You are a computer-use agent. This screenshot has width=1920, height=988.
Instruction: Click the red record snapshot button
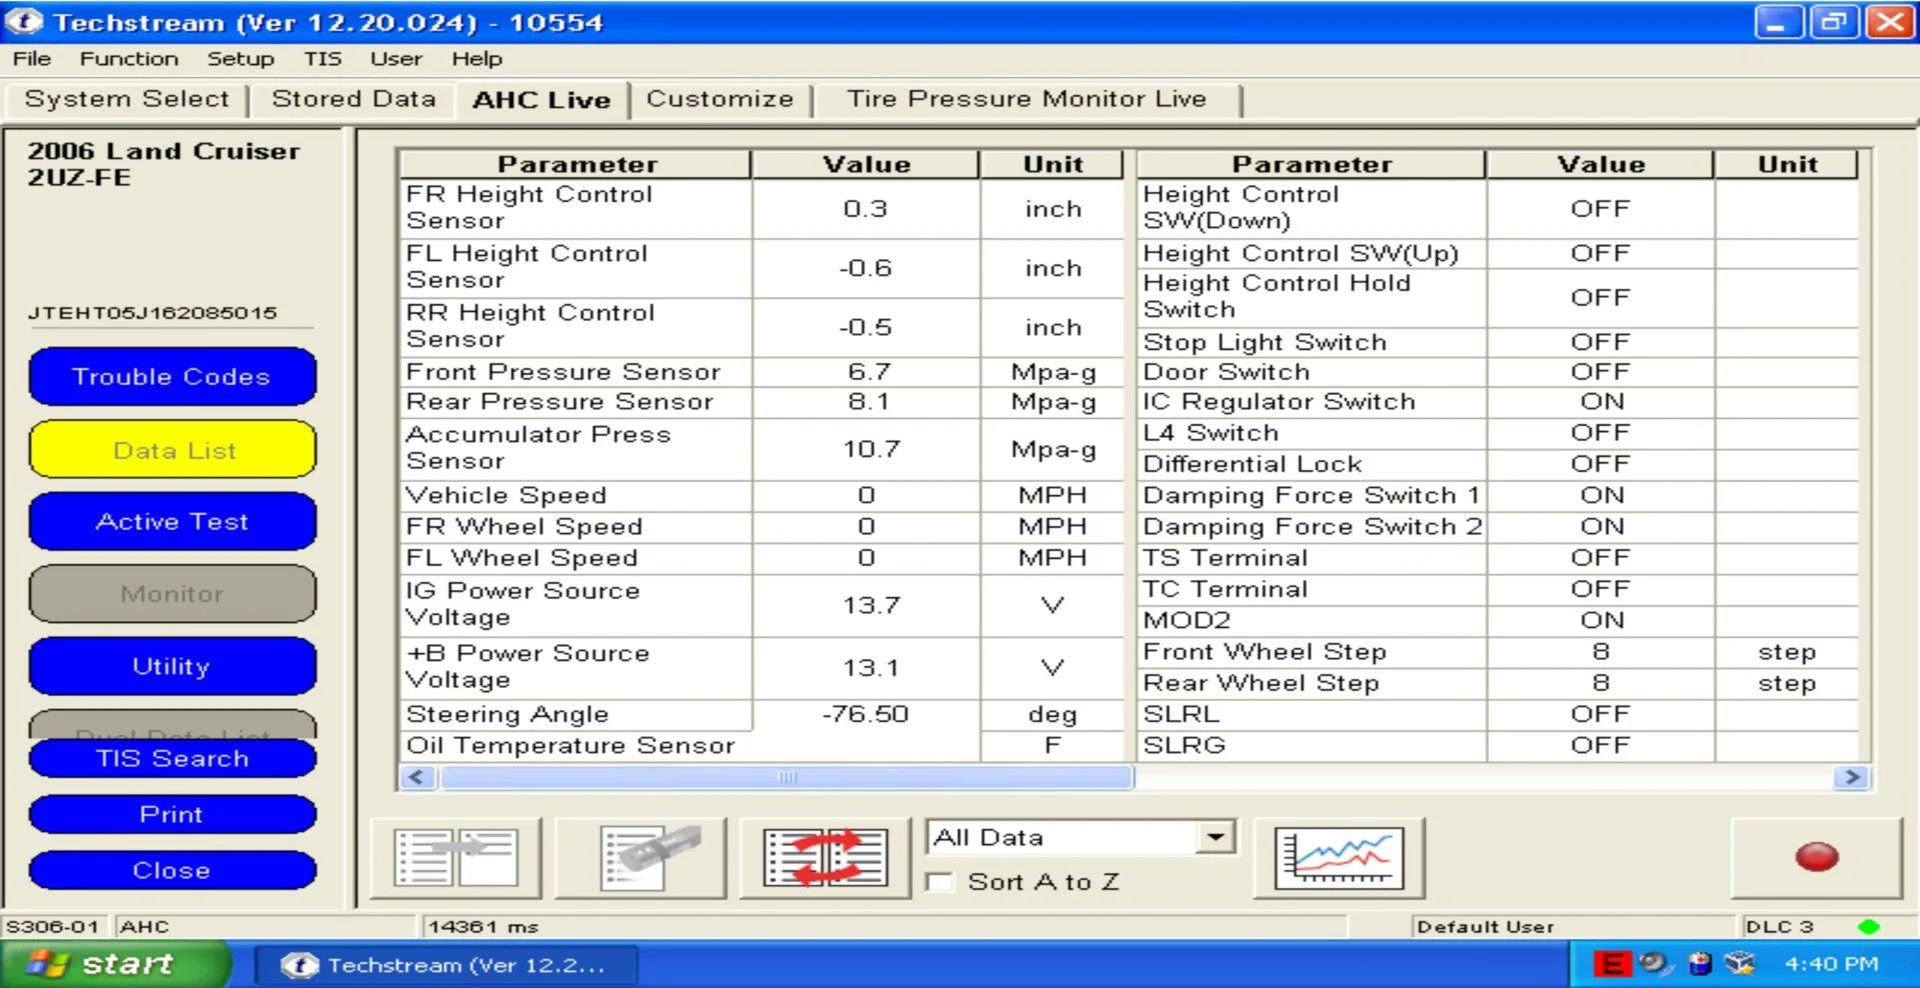(x=1816, y=858)
